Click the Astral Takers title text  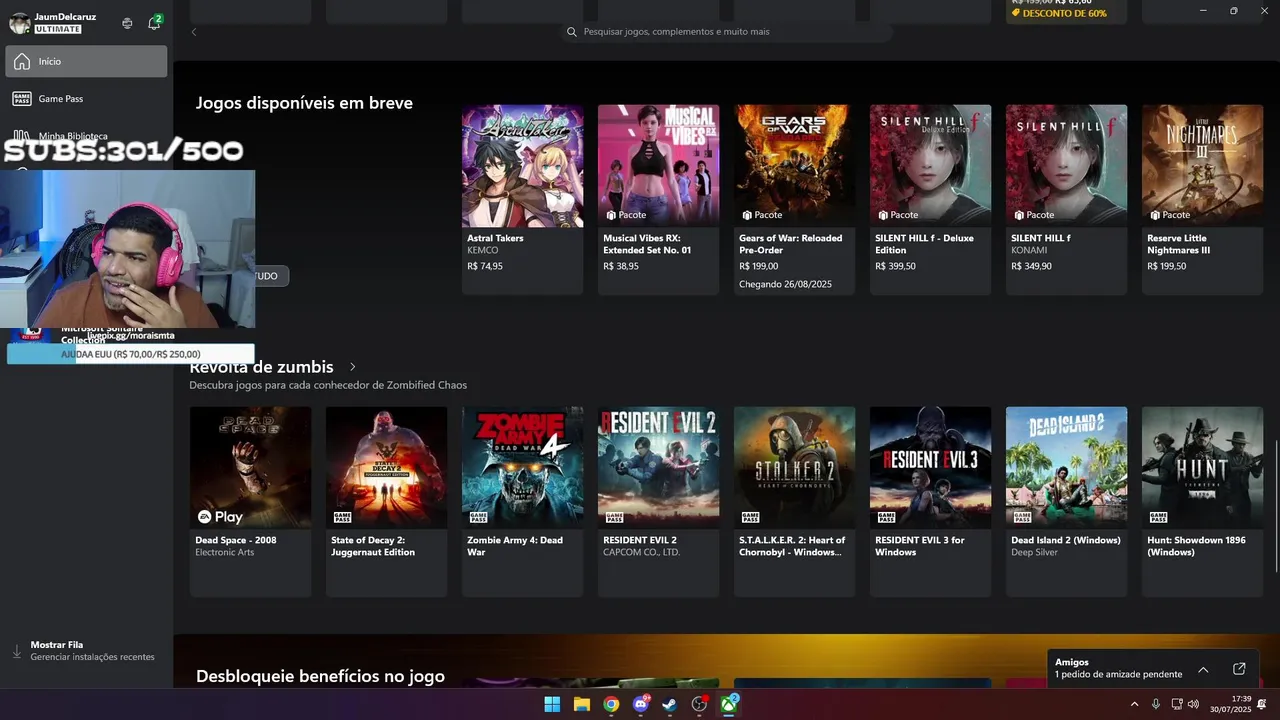pyautogui.click(x=495, y=238)
